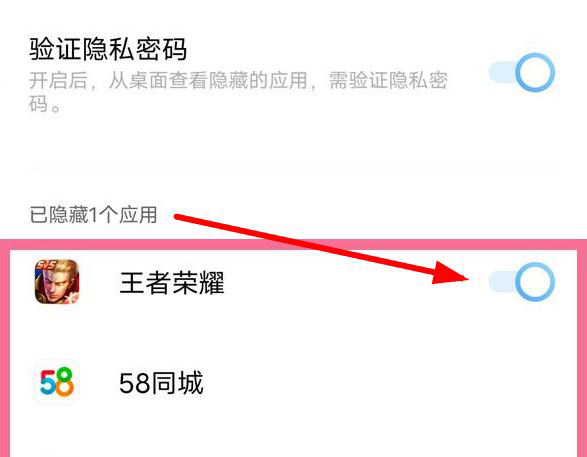Tap the round knob of 验证隐私密码 switch
The image size is (587, 457).
click(535, 72)
